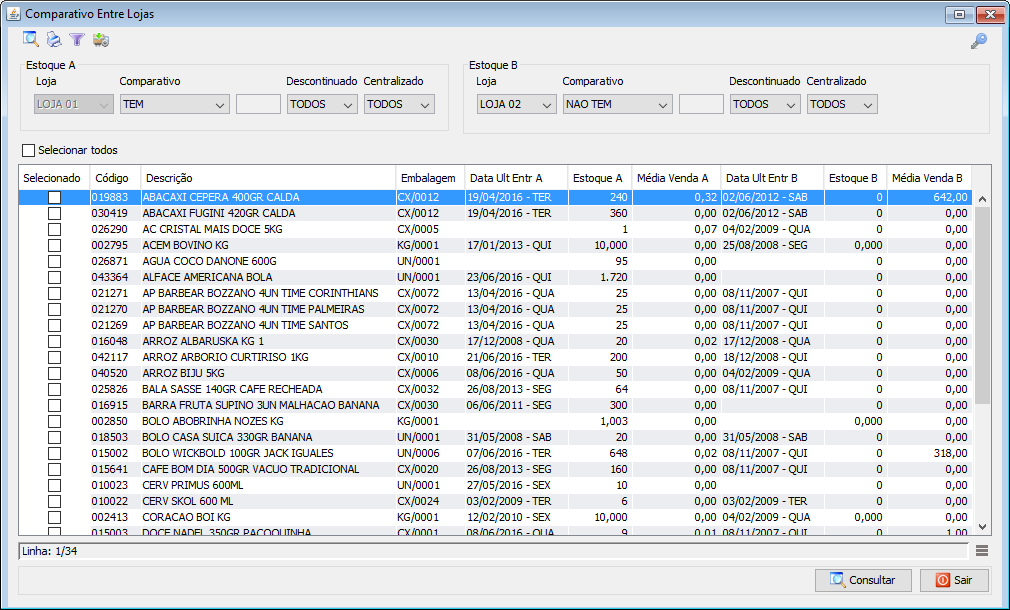
Task: Select checkbox for CORACAO BOI KG
Action: (54, 517)
